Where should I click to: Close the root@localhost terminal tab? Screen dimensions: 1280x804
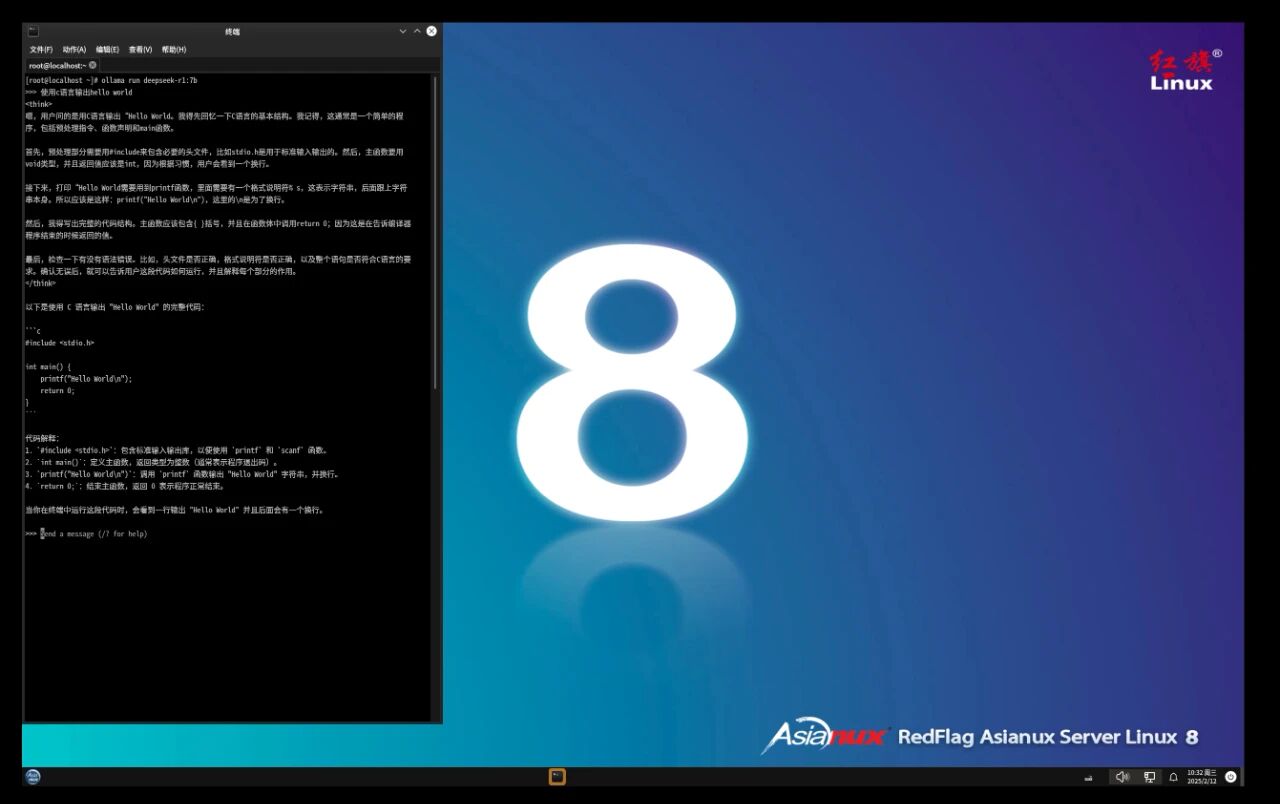[93, 65]
